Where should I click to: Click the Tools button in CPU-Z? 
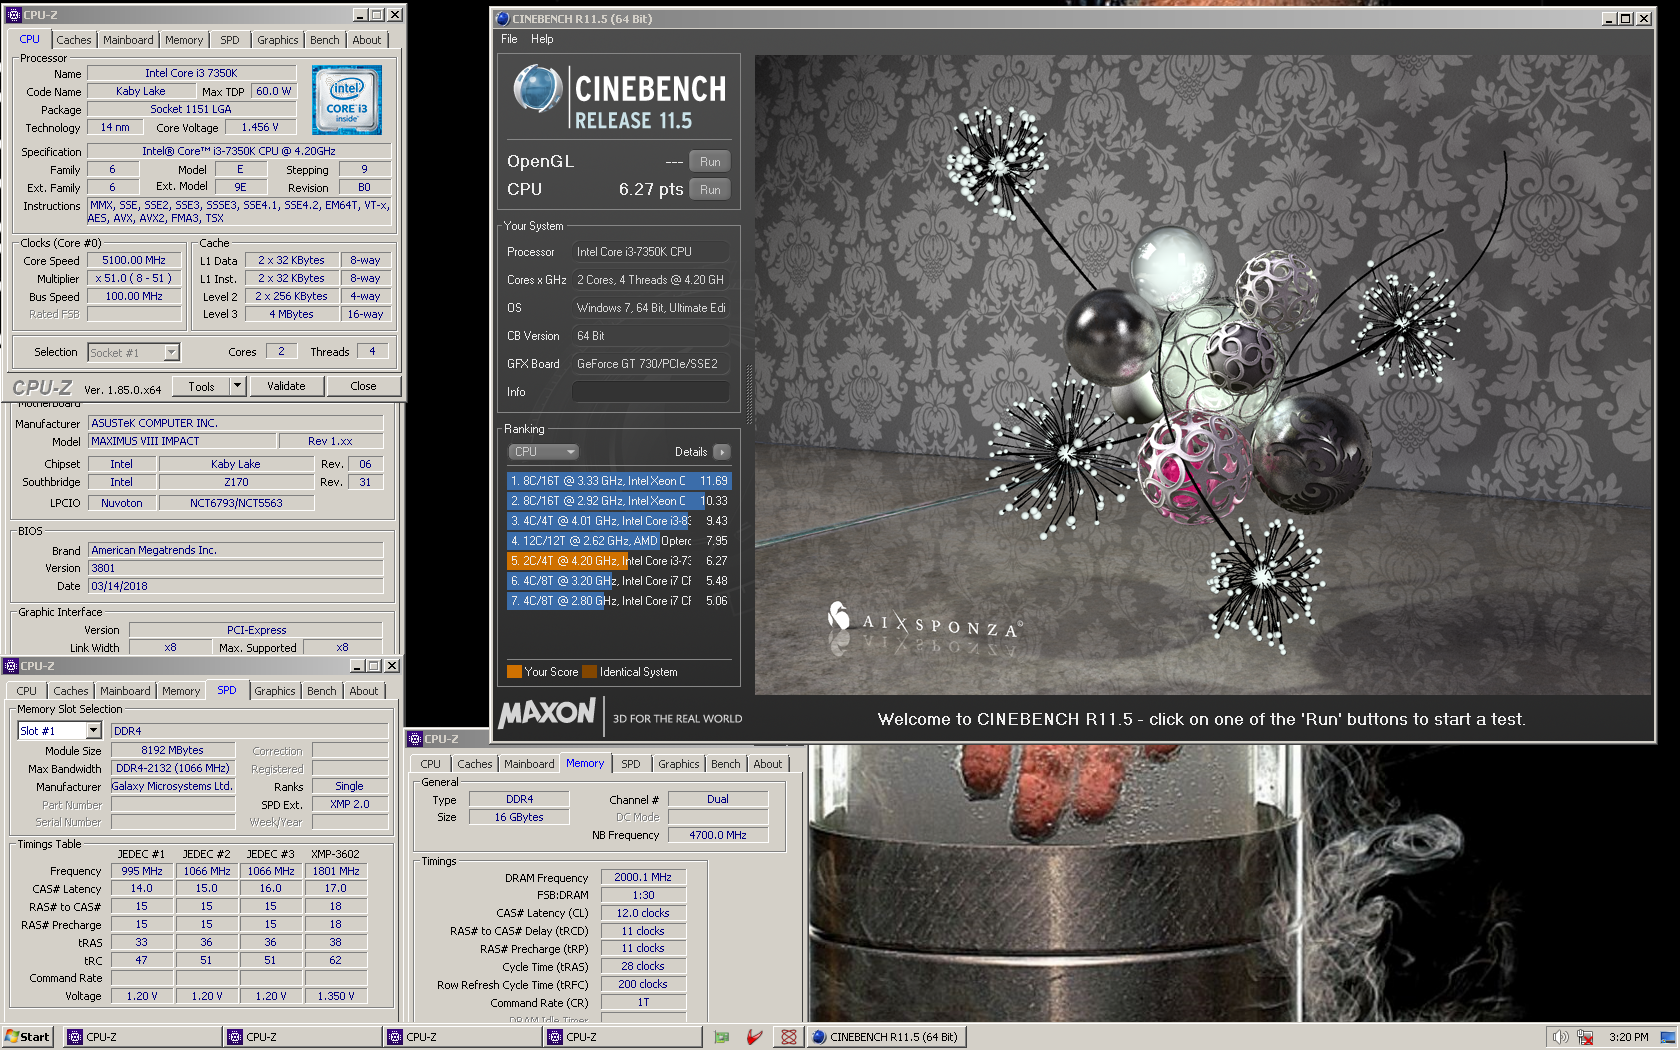pyautogui.click(x=201, y=386)
